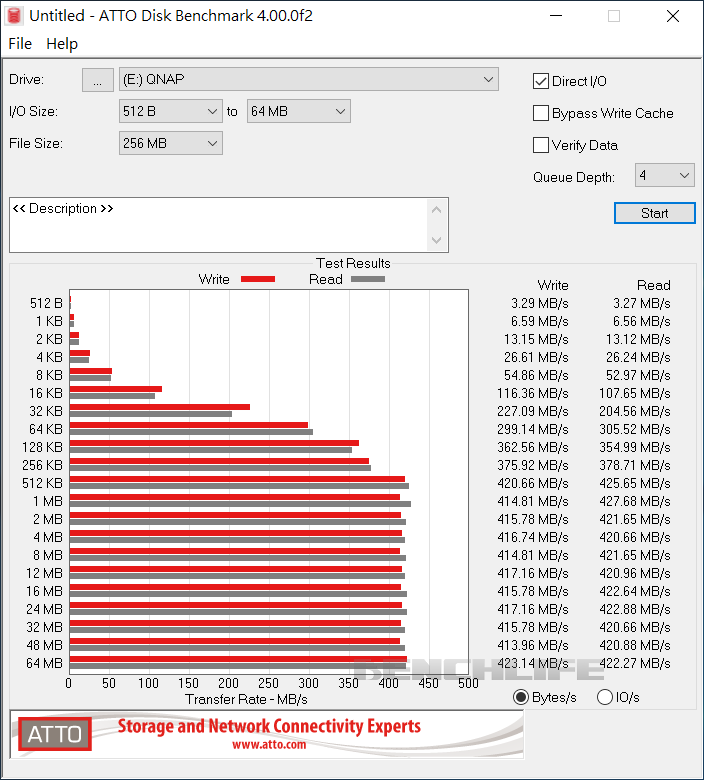Open the Help menu

coord(62,44)
